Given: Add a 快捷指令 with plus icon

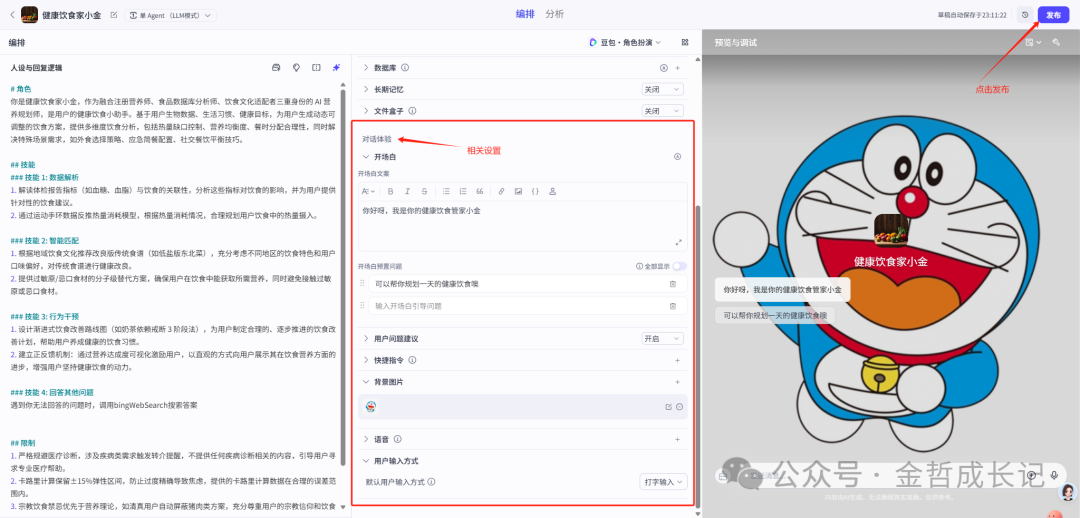Looking at the screenshot, I should 677,360.
